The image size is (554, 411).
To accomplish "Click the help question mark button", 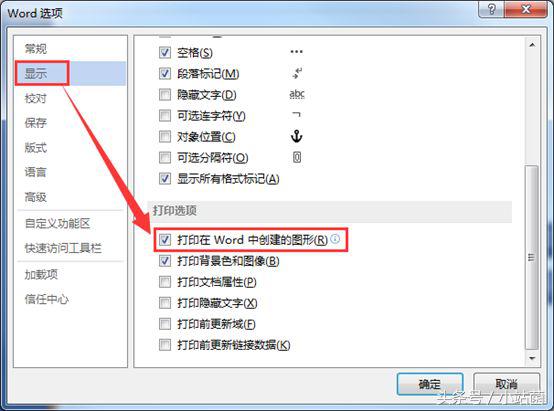I will [492, 10].
